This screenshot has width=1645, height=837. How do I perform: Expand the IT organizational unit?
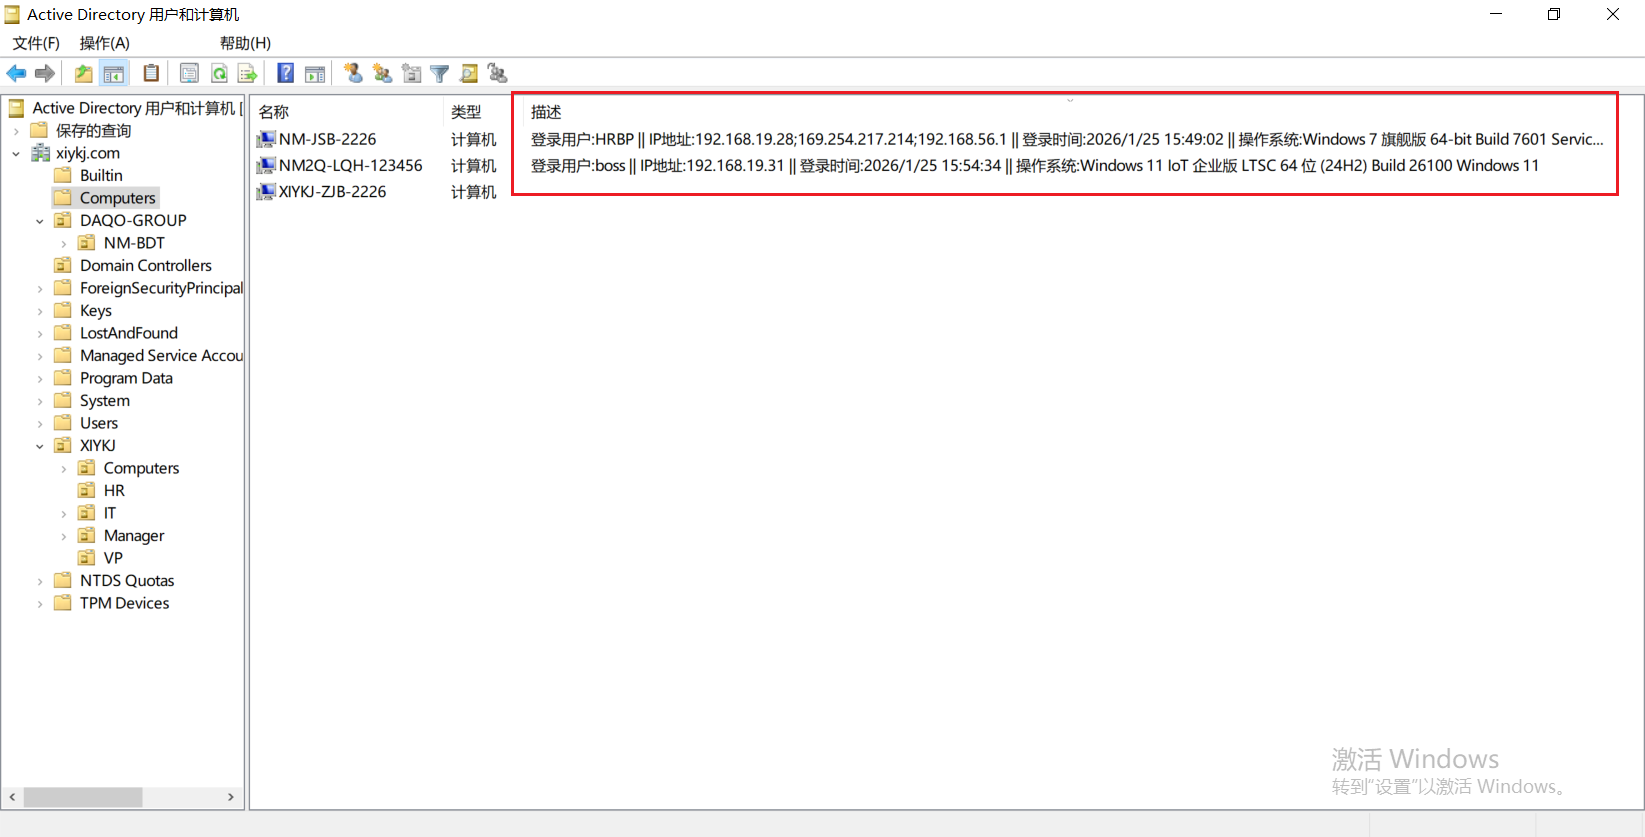64,513
